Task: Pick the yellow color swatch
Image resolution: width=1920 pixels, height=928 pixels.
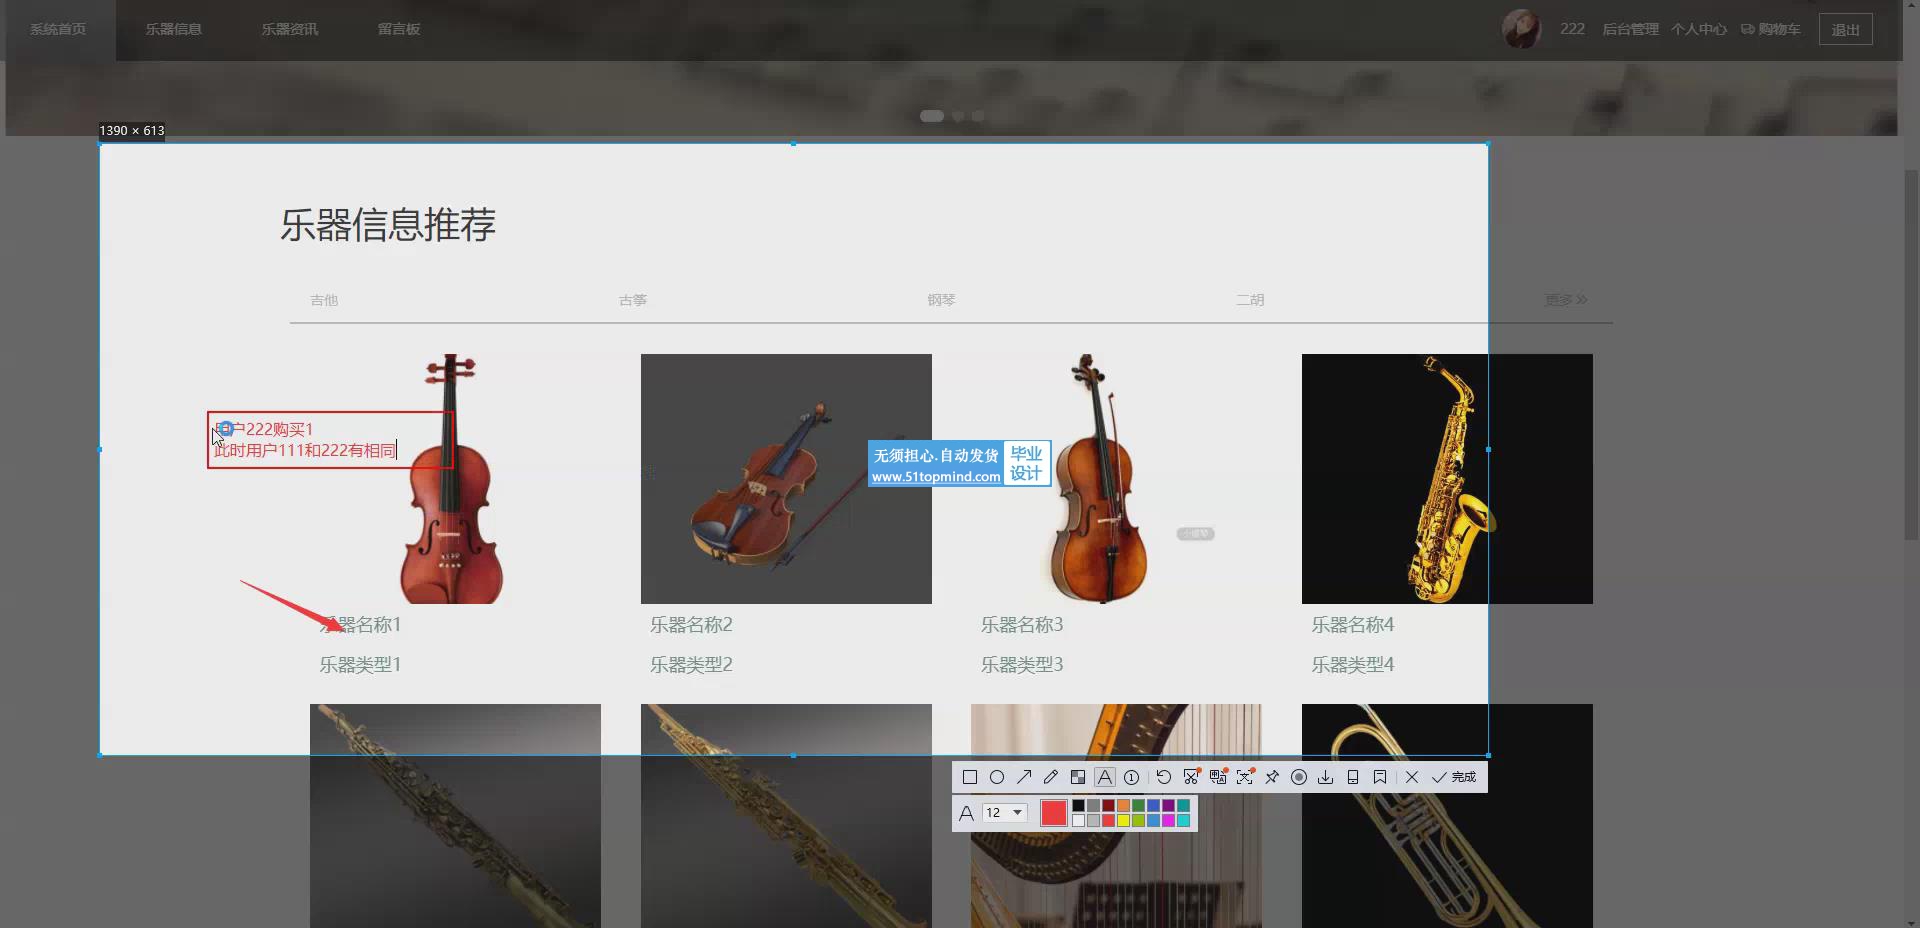Action: click(1123, 821)
